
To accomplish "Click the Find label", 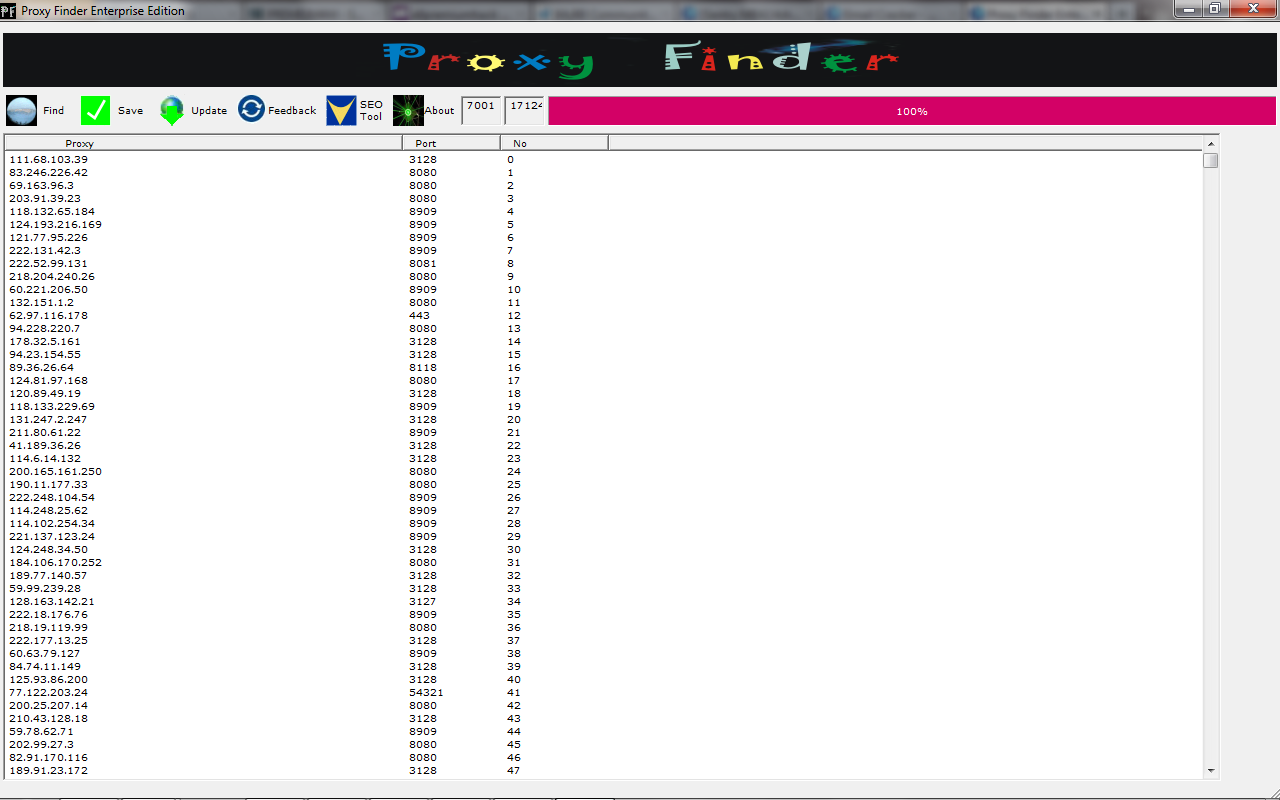I will point(53,111).
